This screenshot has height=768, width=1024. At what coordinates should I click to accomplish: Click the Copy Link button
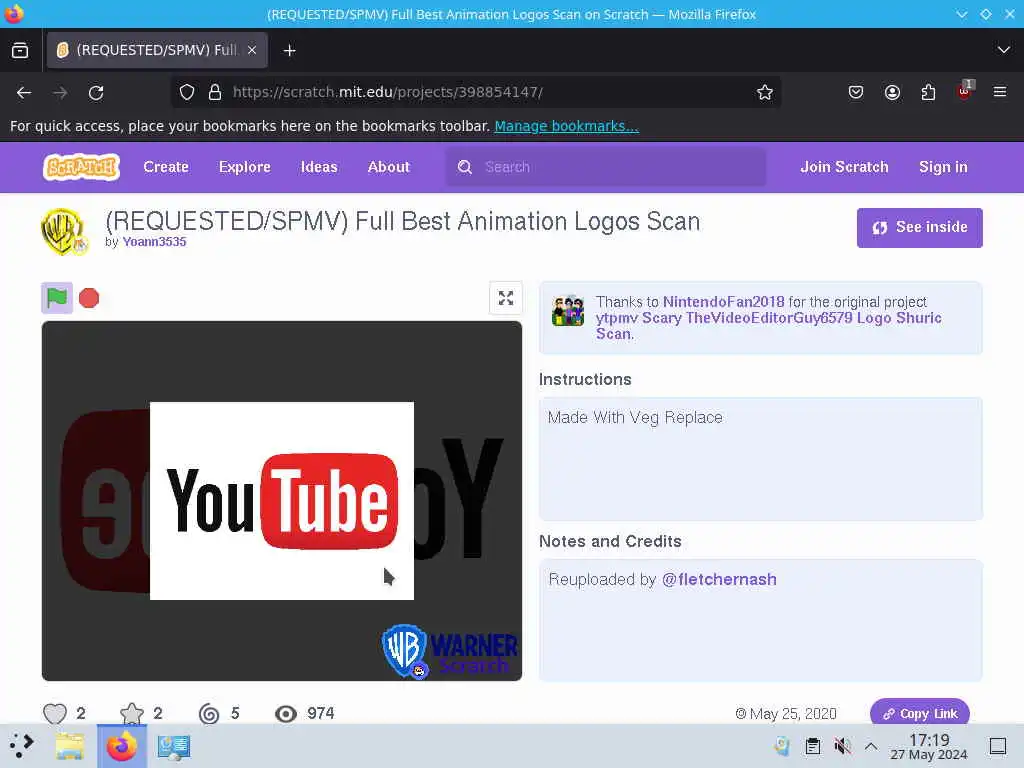coord(920,714)
